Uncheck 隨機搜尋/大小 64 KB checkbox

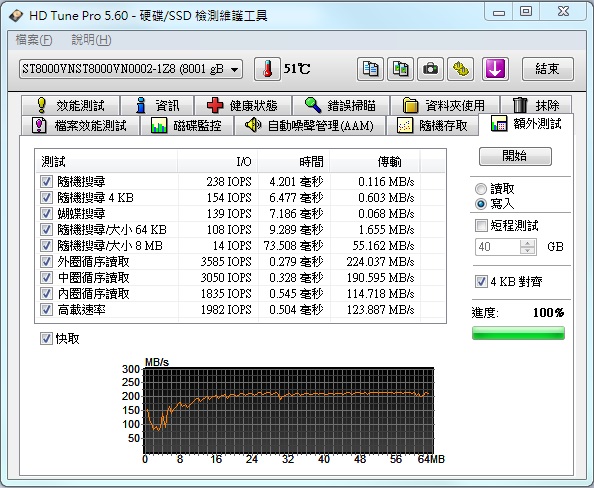(46, 230)
